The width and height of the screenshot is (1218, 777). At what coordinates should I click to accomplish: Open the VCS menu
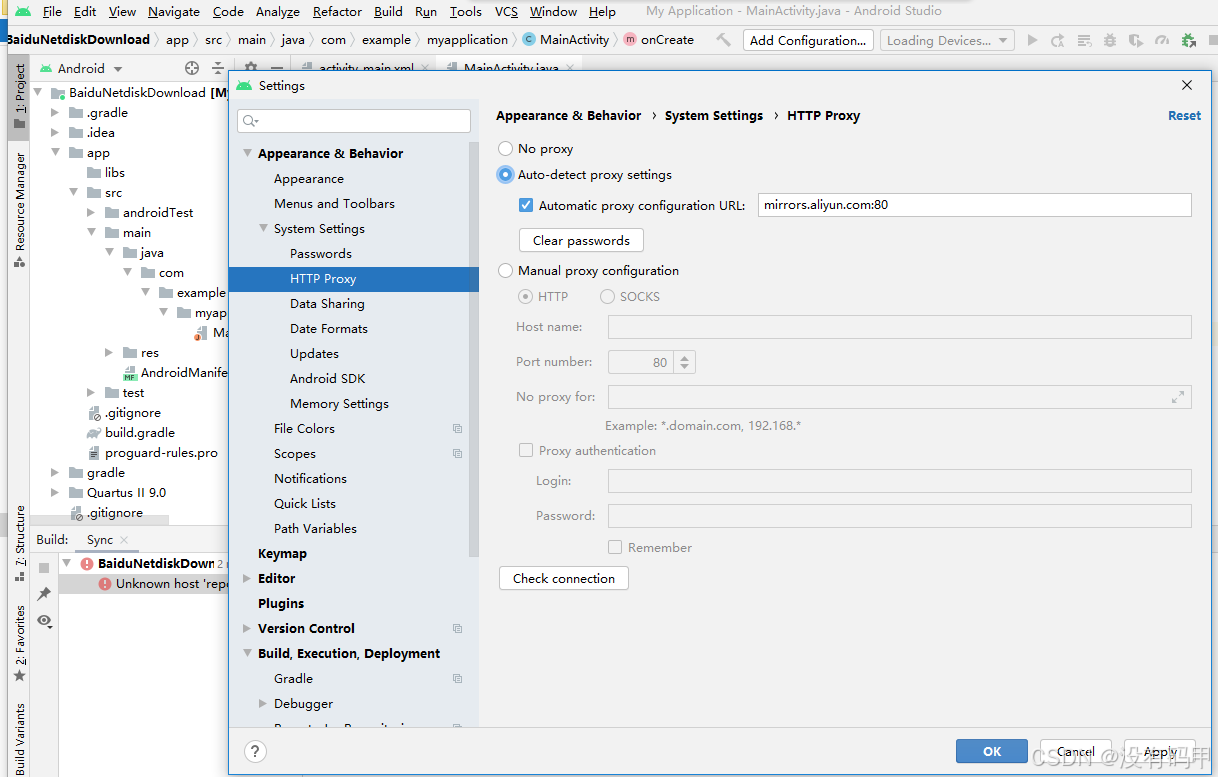coord(506,12)
